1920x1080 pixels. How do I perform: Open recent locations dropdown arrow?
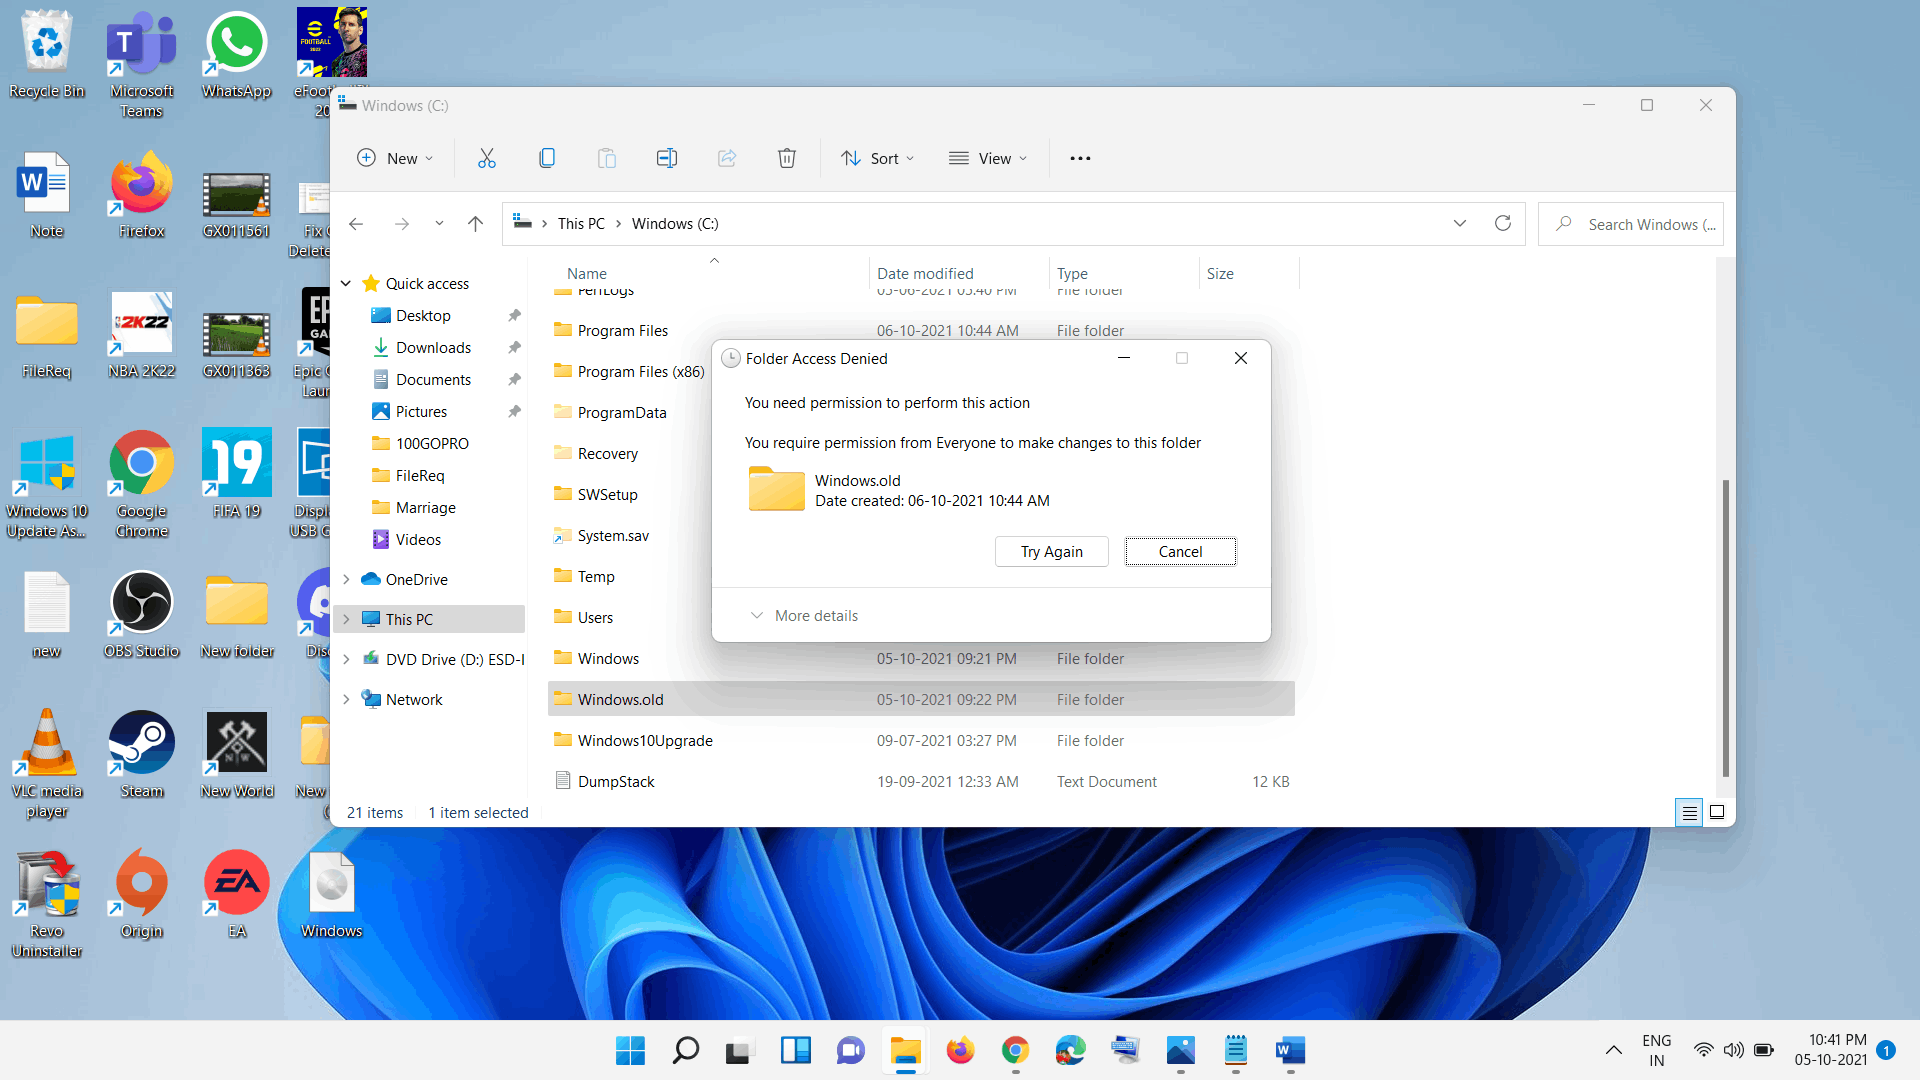point(439,224)
